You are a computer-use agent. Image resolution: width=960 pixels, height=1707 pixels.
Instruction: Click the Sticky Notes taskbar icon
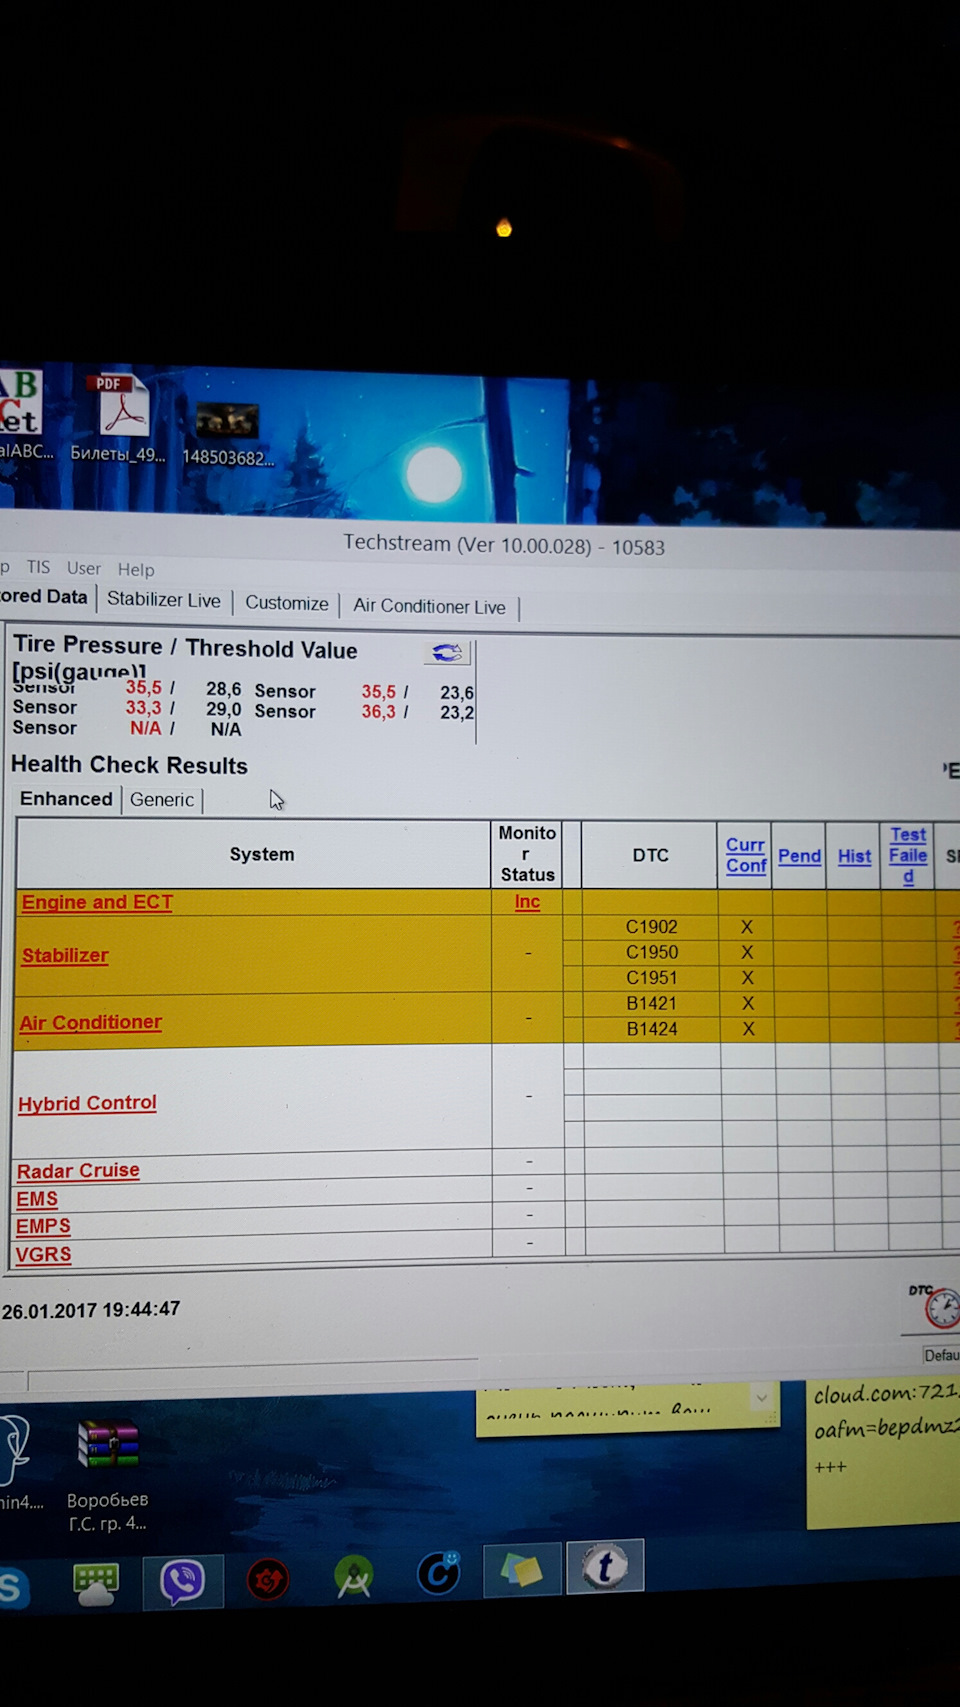[x=522, y=1569]
